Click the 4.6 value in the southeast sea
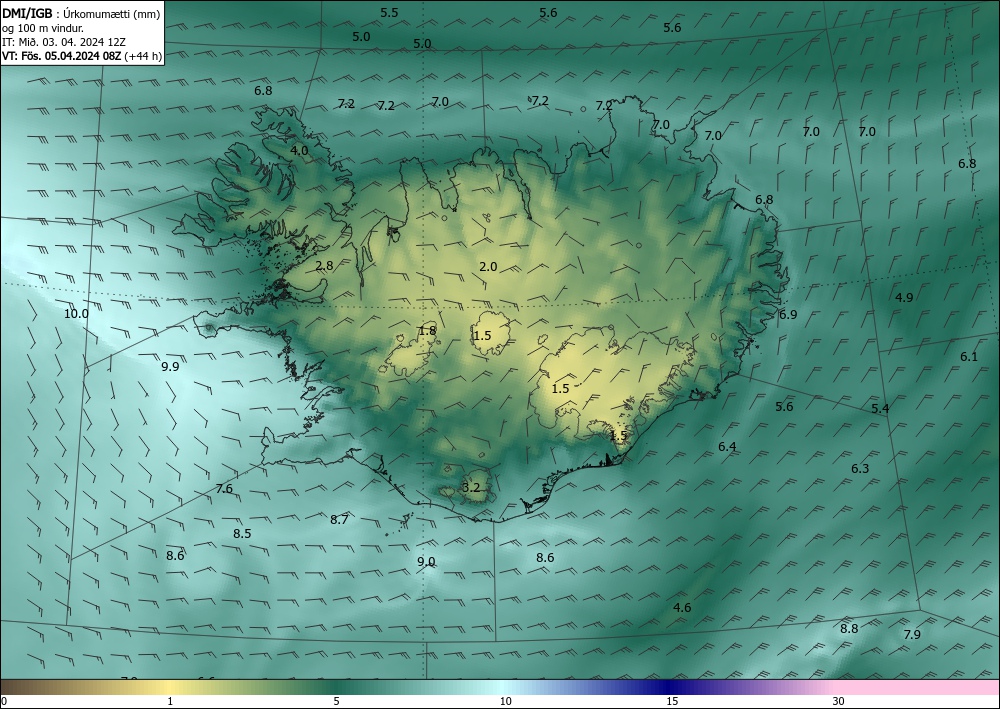 coord(682,608)
